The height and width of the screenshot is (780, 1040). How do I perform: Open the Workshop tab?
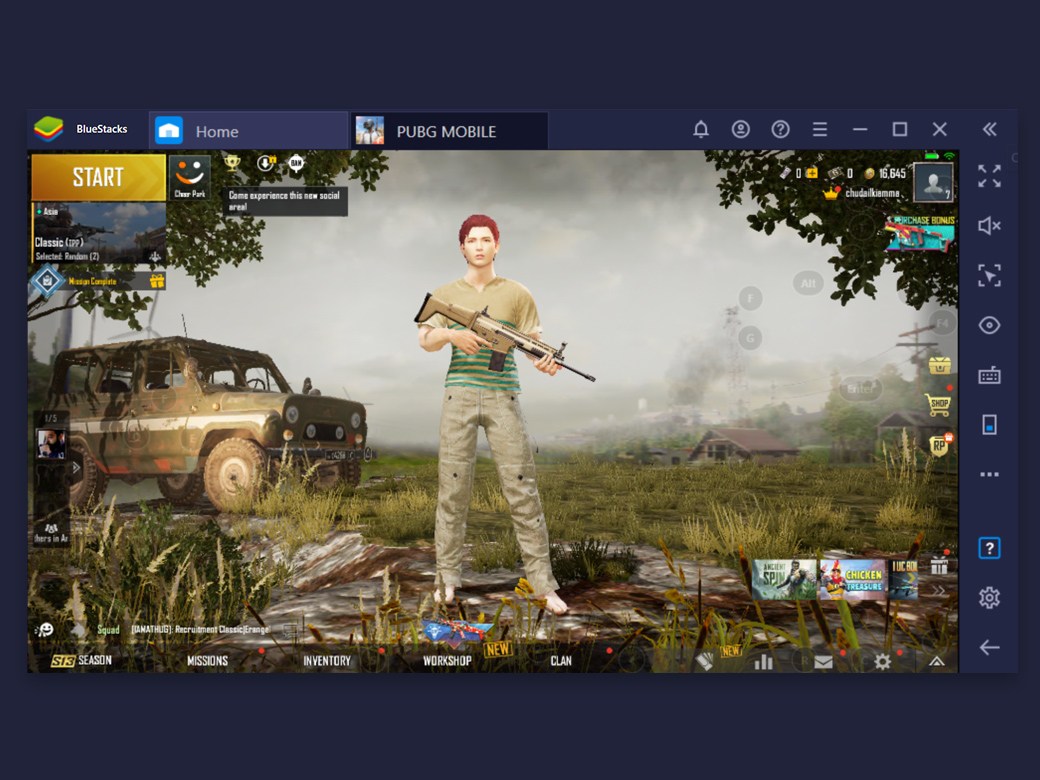(x=447, y=661)
